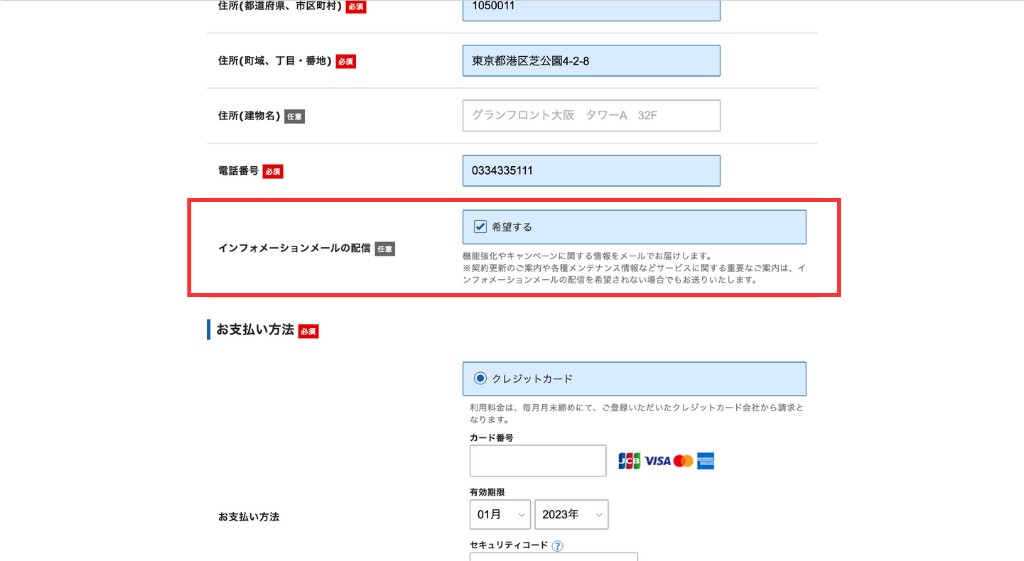This screenshot has width=1024, height=561.
Task: Click the postal code field showing 1050011
Action: [x=591, y=8]
